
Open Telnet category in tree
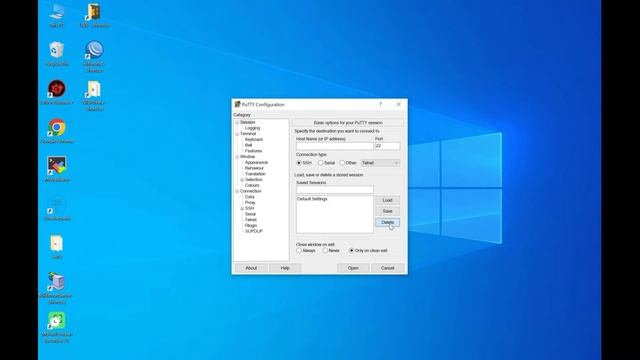pos(251,220)
